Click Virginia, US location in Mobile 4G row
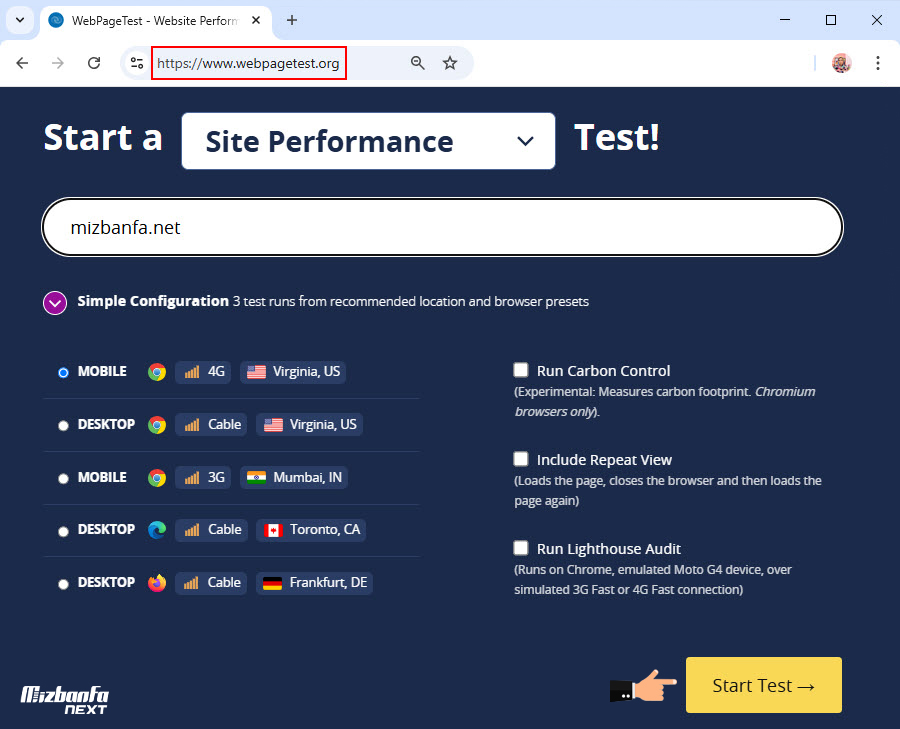This screenshot has height=729, width=900. [293, 372]
